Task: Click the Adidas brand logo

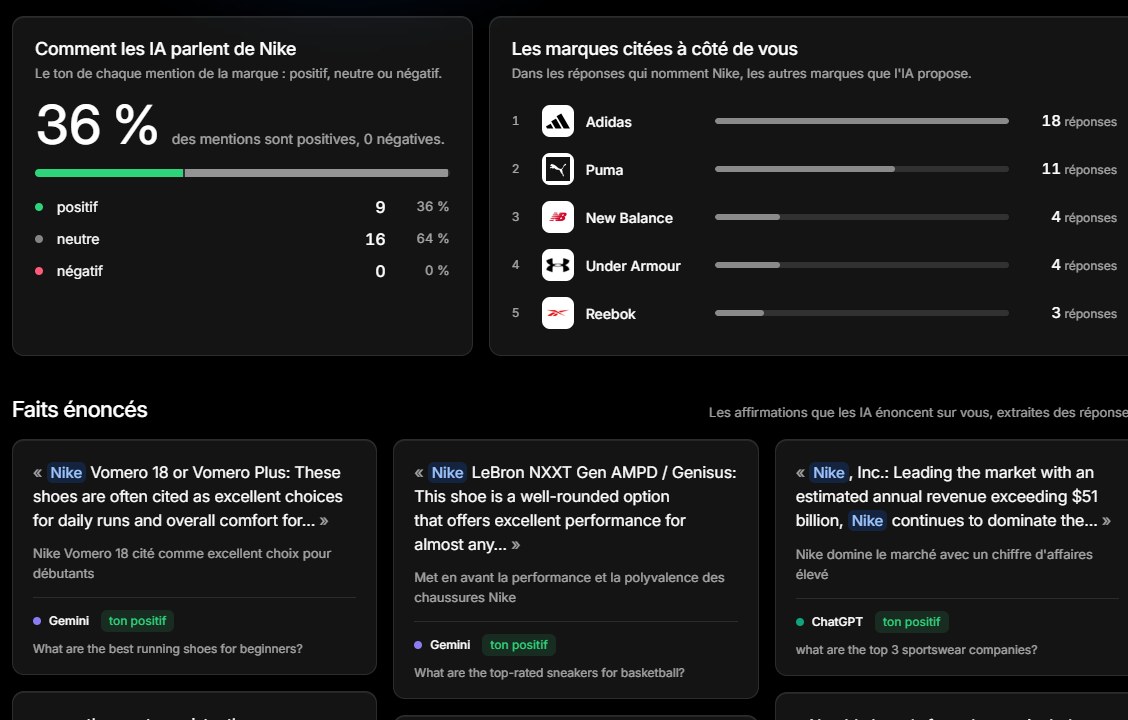Action: [x=558, y=122]
